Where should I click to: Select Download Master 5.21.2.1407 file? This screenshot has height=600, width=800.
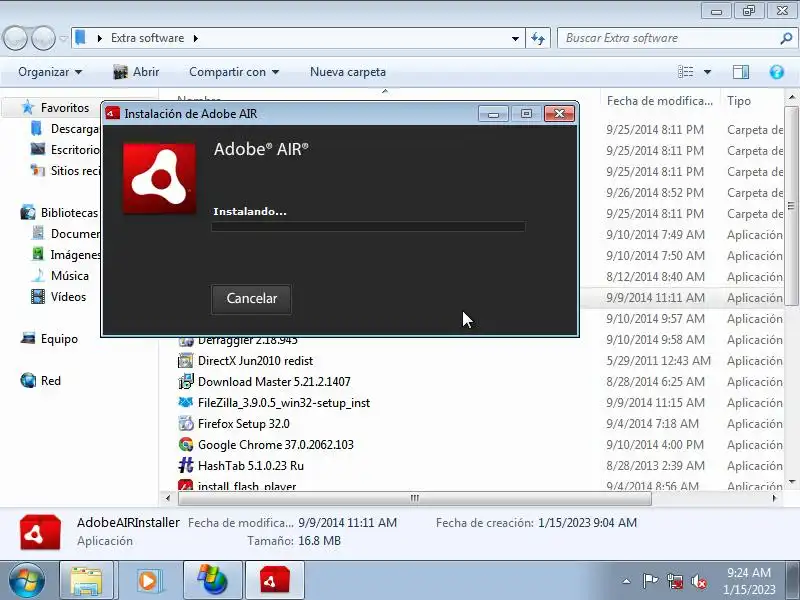click(274, 382)
